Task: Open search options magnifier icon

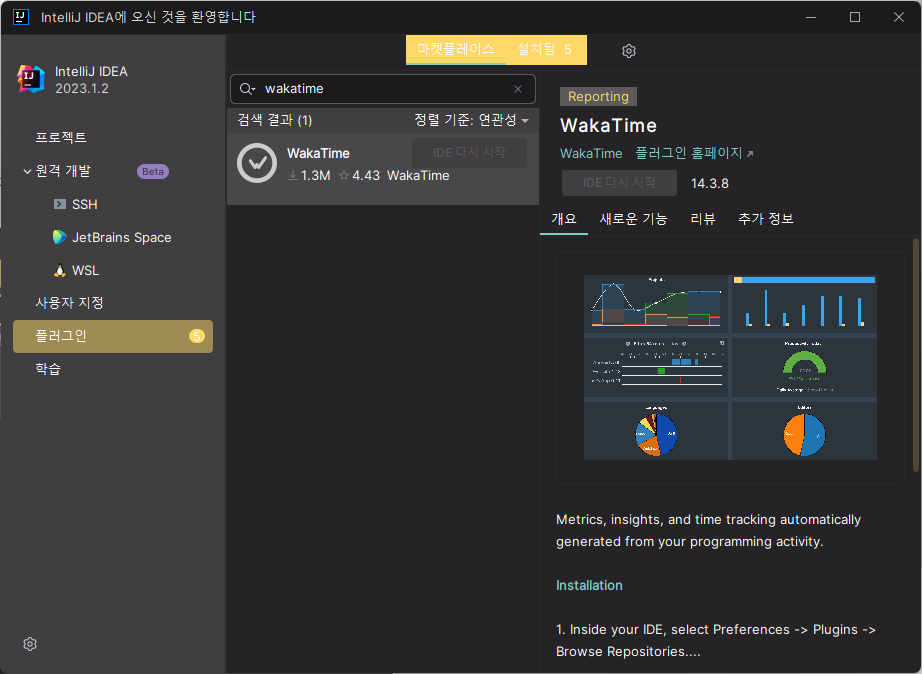Action: tap(247, 89)
